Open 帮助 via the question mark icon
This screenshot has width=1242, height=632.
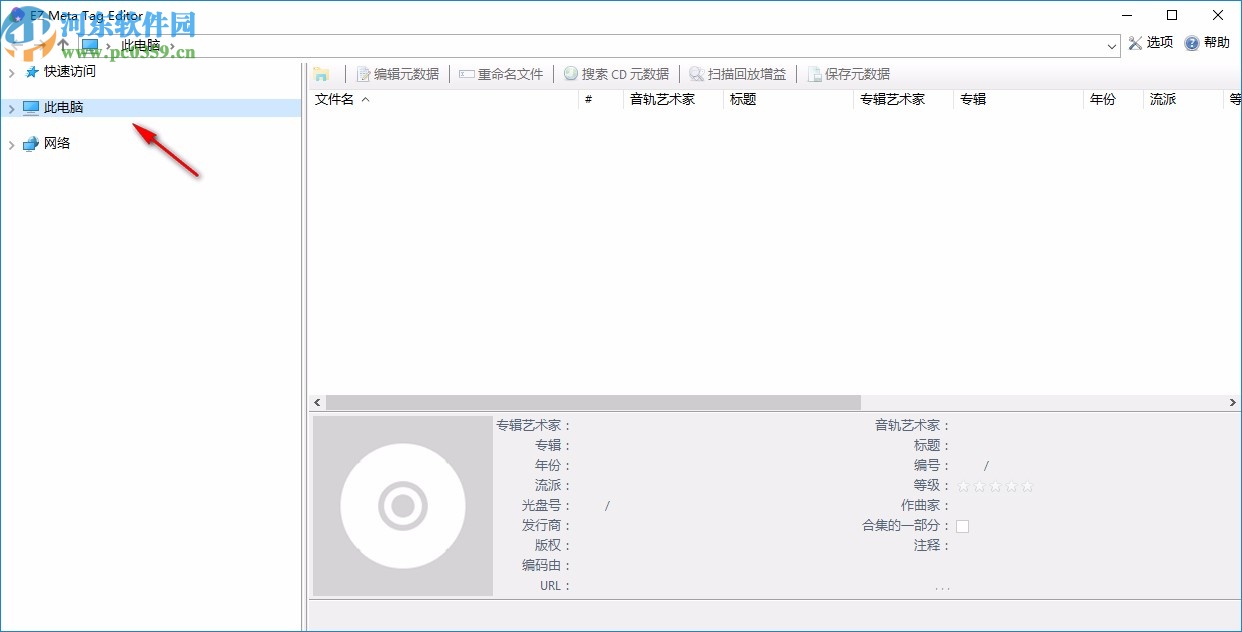(1204, 42)
